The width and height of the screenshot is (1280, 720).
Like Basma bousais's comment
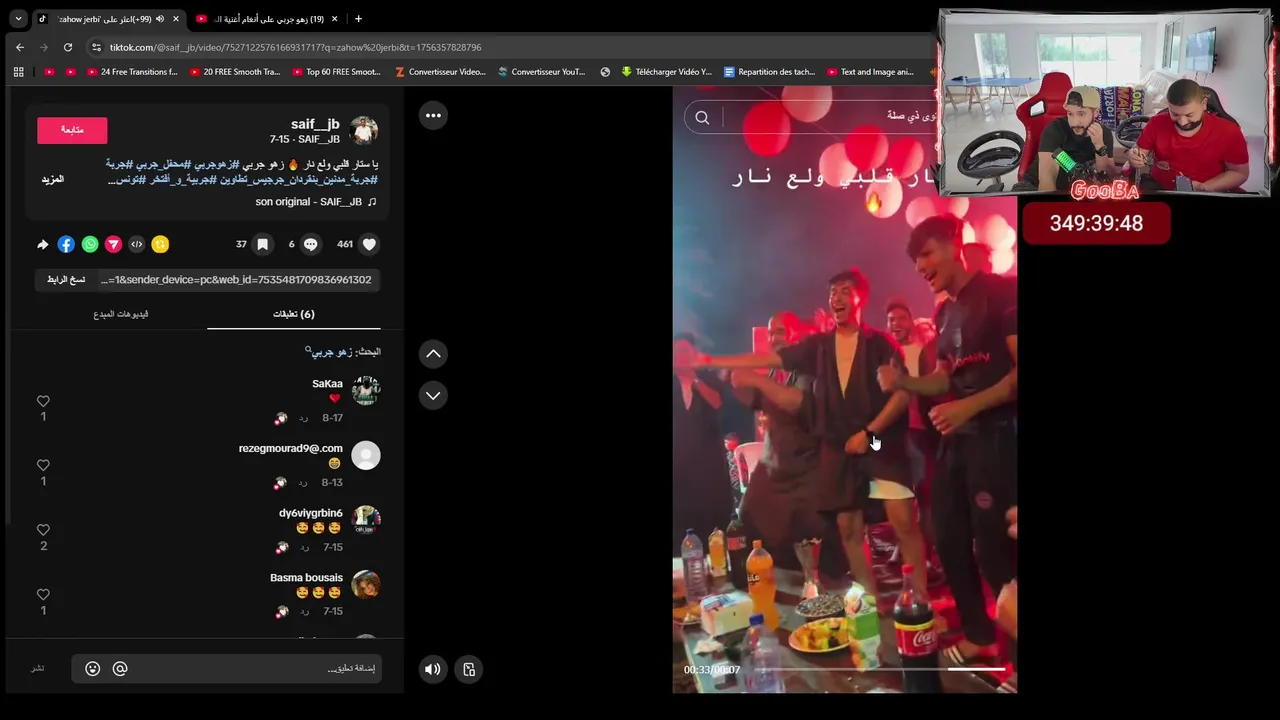(43, 594)
